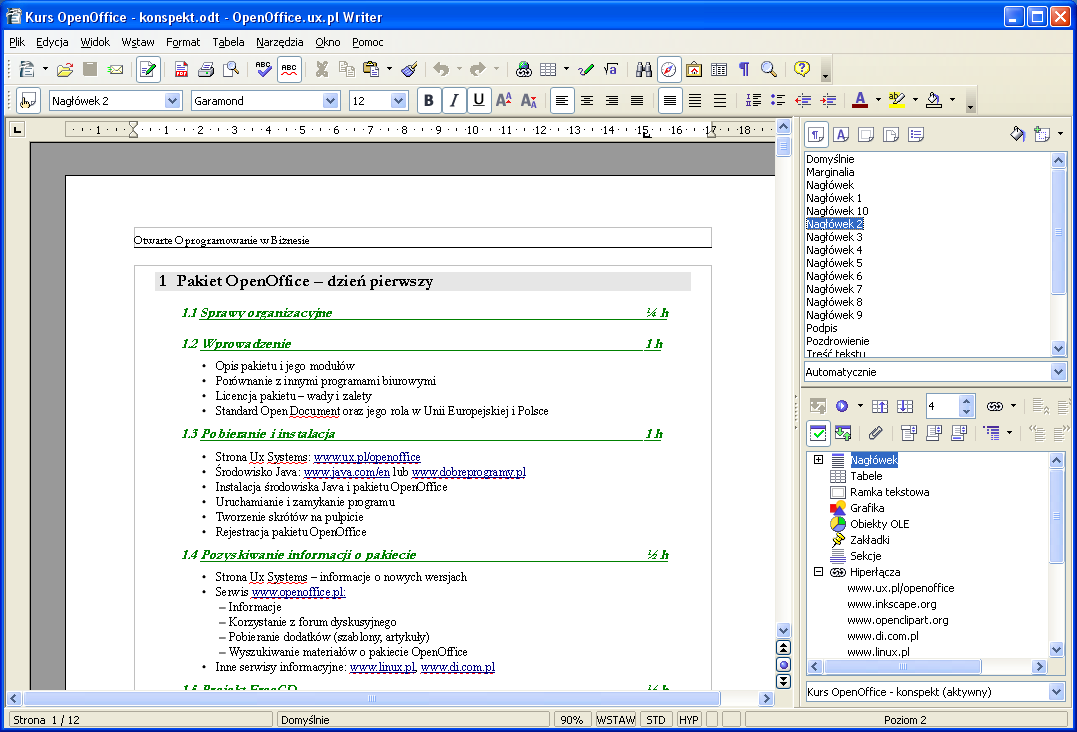Apply the highlighting color
Viewport: 1077px width, 732px height.
(x=896, y=101)
